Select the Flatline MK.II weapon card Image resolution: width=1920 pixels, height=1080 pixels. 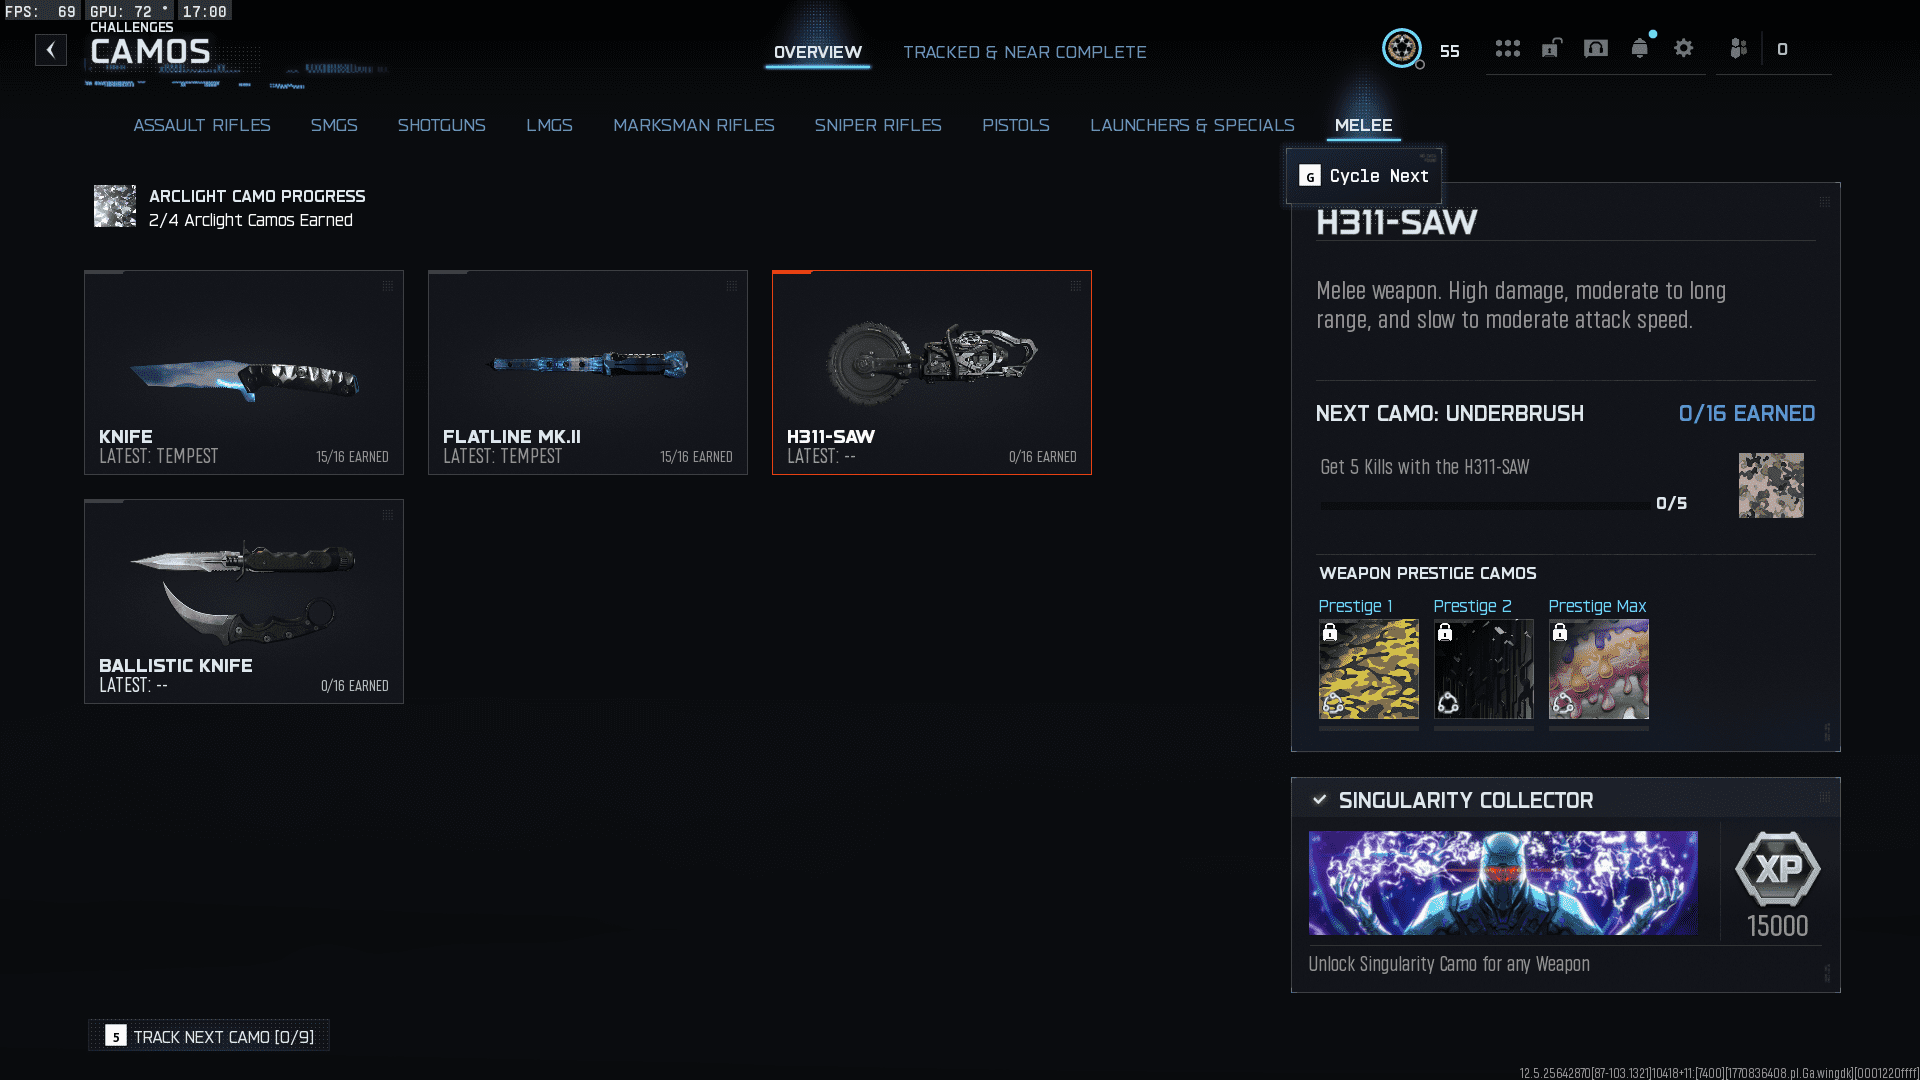click(588, 372)
